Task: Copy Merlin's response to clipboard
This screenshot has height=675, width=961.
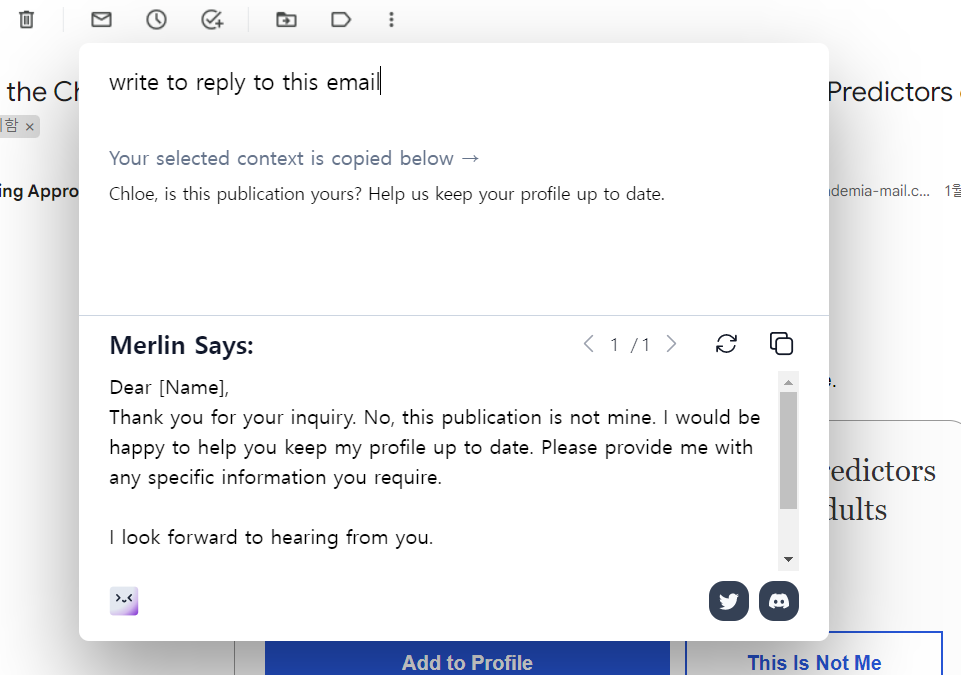Action: click(x=781, y=344)
